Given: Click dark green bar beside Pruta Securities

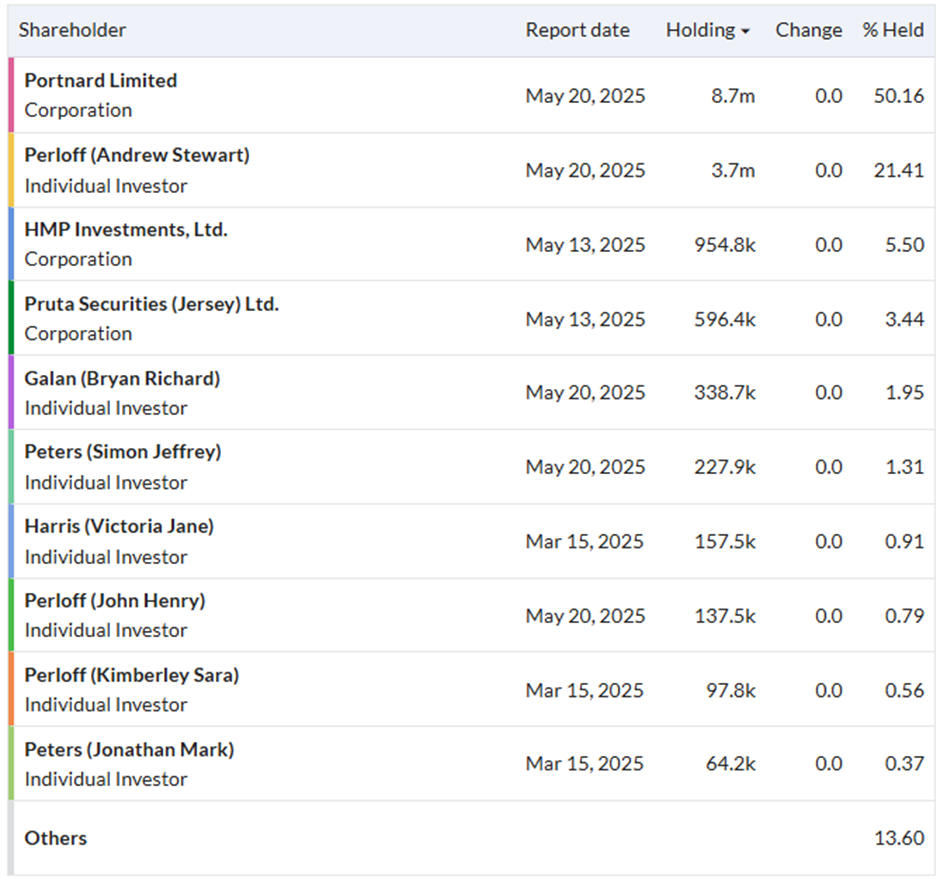Looking at the screenshot, I should [11, 318].
